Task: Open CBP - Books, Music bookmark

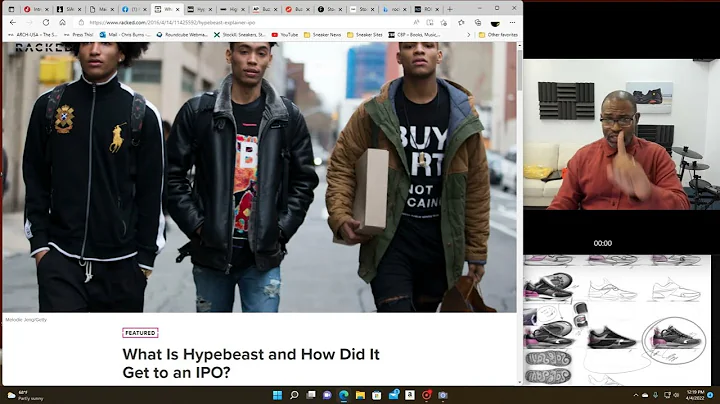Action: click(414, 35)
